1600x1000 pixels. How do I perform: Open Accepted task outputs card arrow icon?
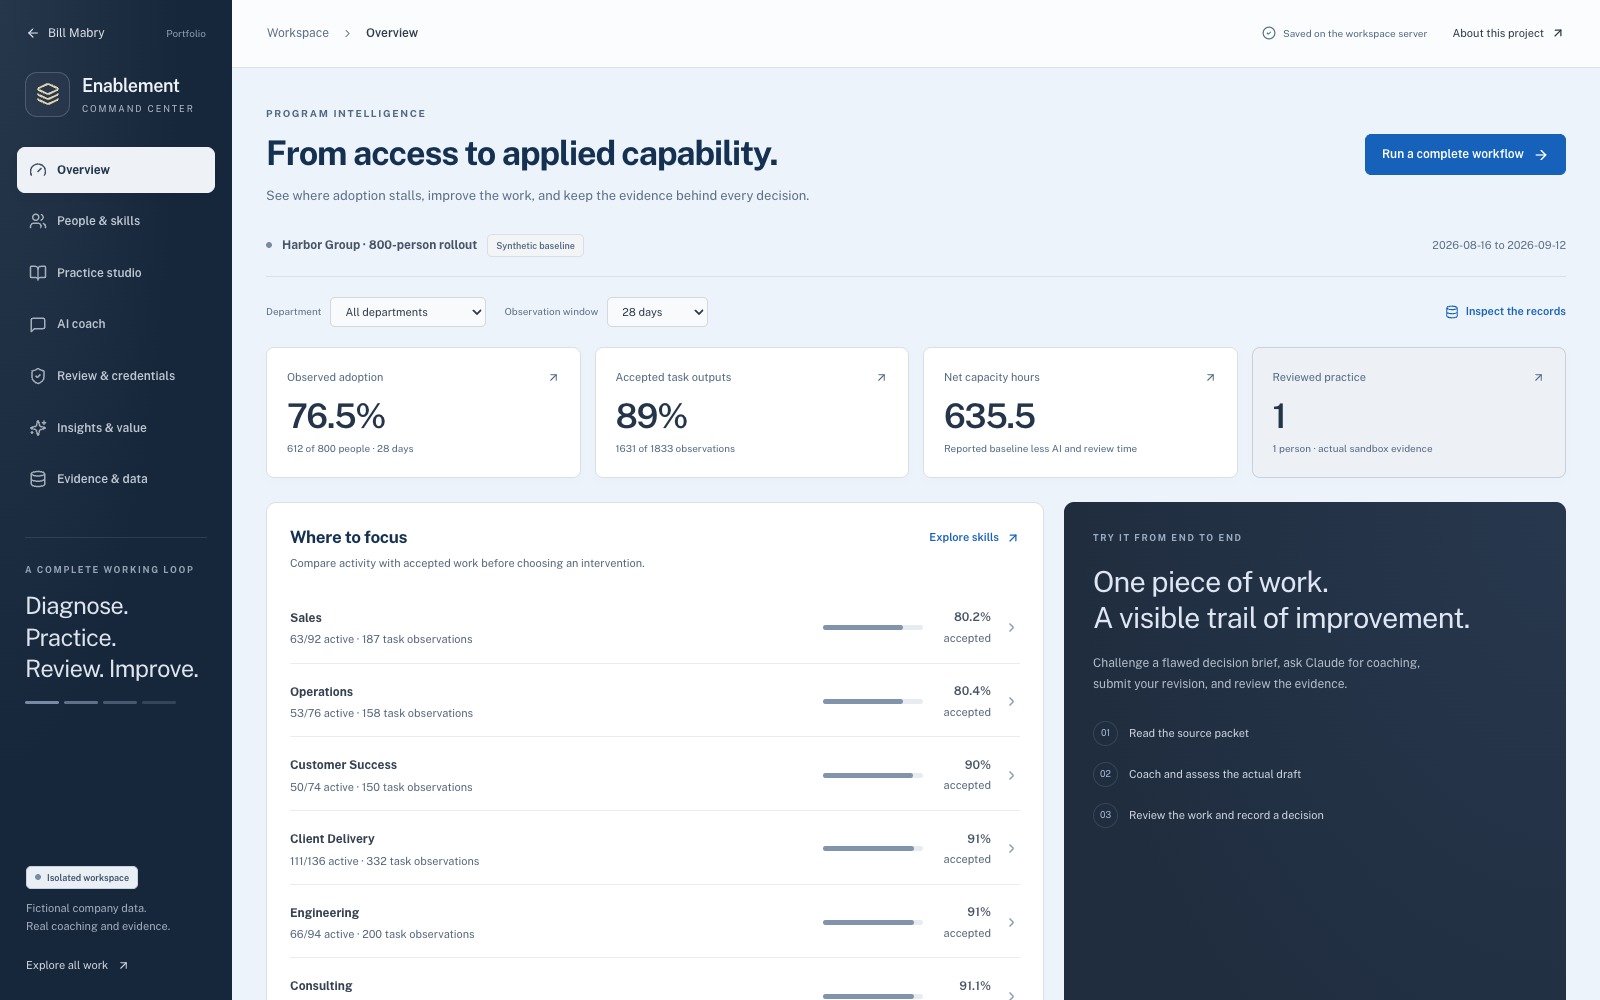click(x=881, y=377)
